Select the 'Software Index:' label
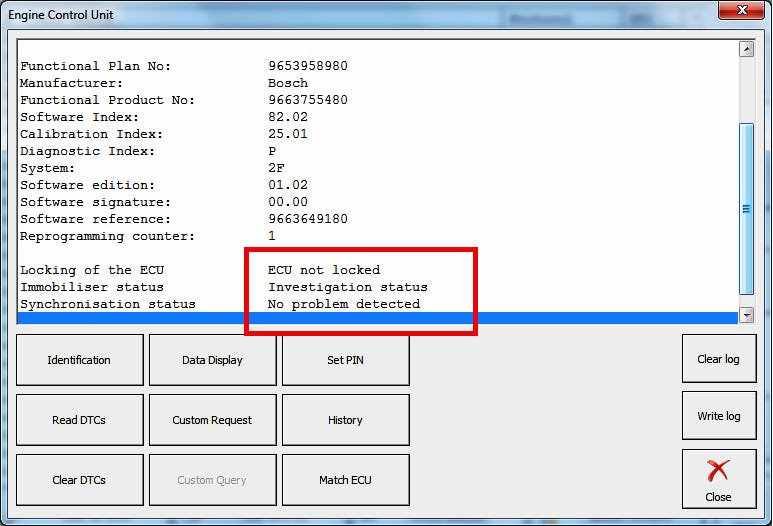Image resolution: width=773 pixels, height=526 pixels. coord(80,117)
